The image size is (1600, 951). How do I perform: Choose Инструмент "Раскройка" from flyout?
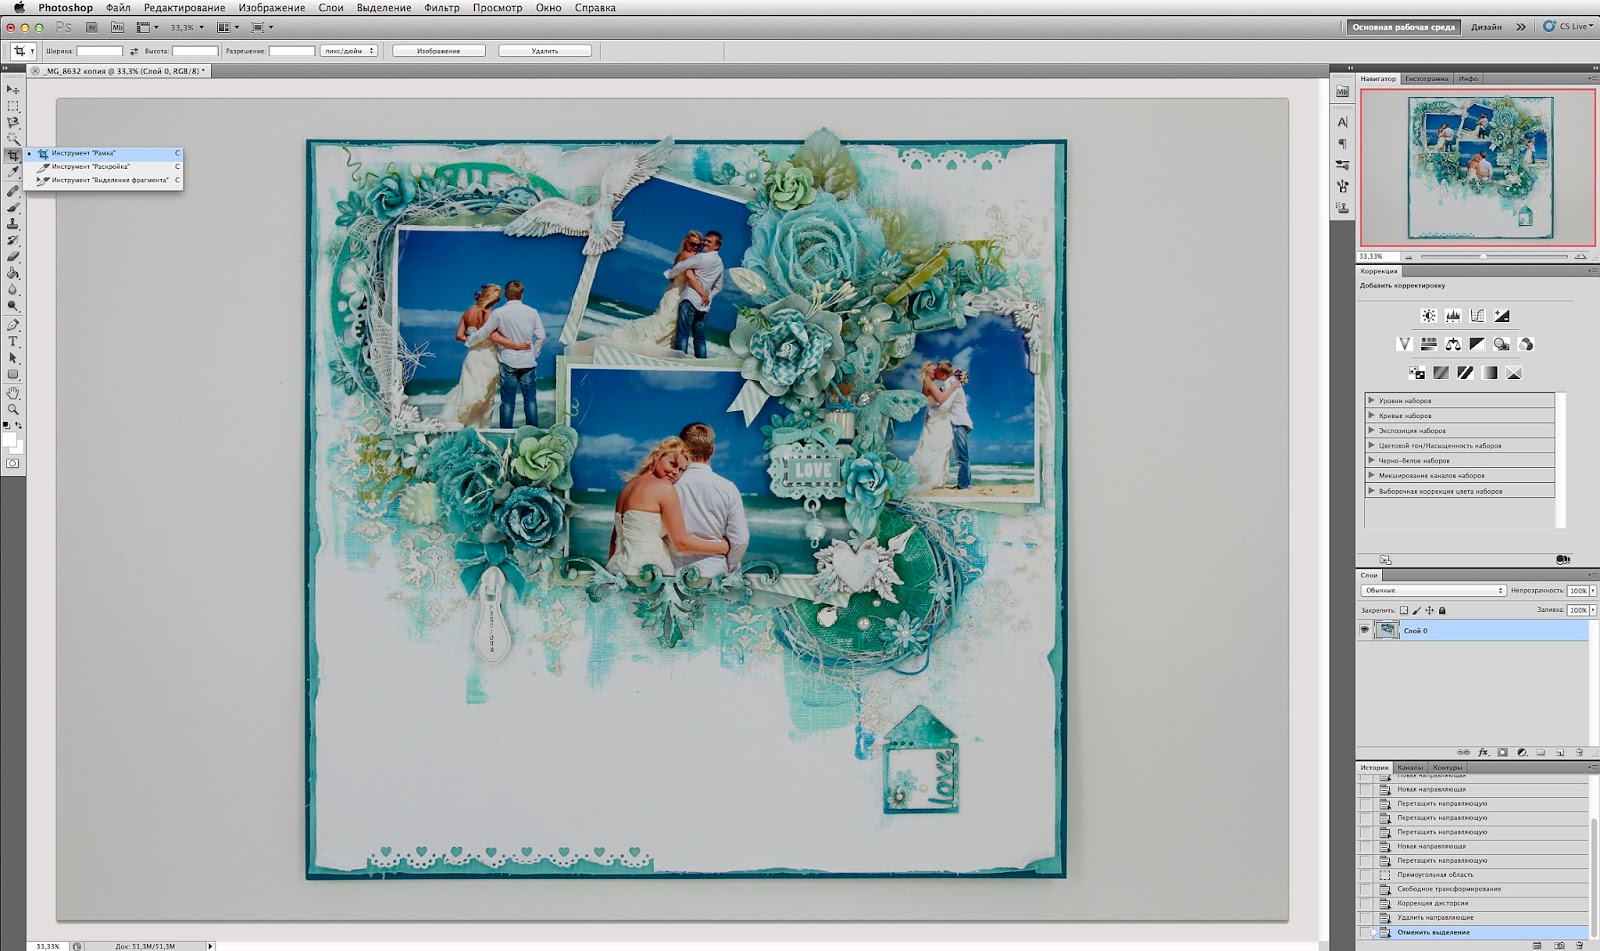[x=104, y=167]
